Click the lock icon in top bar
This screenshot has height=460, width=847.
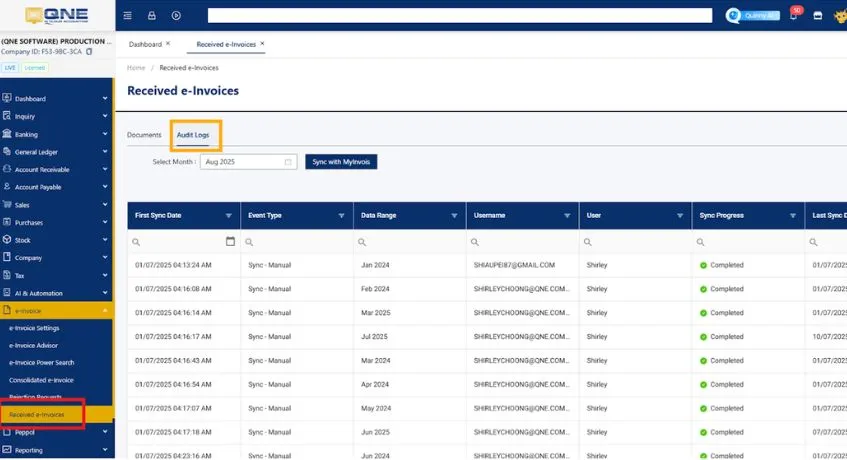click(x=152, y=16)
